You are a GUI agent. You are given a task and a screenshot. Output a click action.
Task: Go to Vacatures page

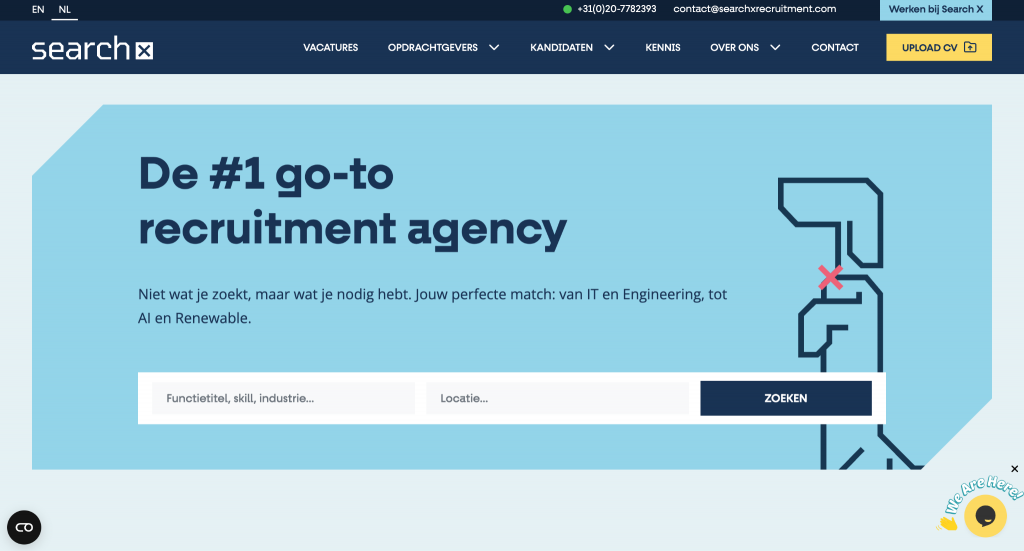(x=330, y=48)
